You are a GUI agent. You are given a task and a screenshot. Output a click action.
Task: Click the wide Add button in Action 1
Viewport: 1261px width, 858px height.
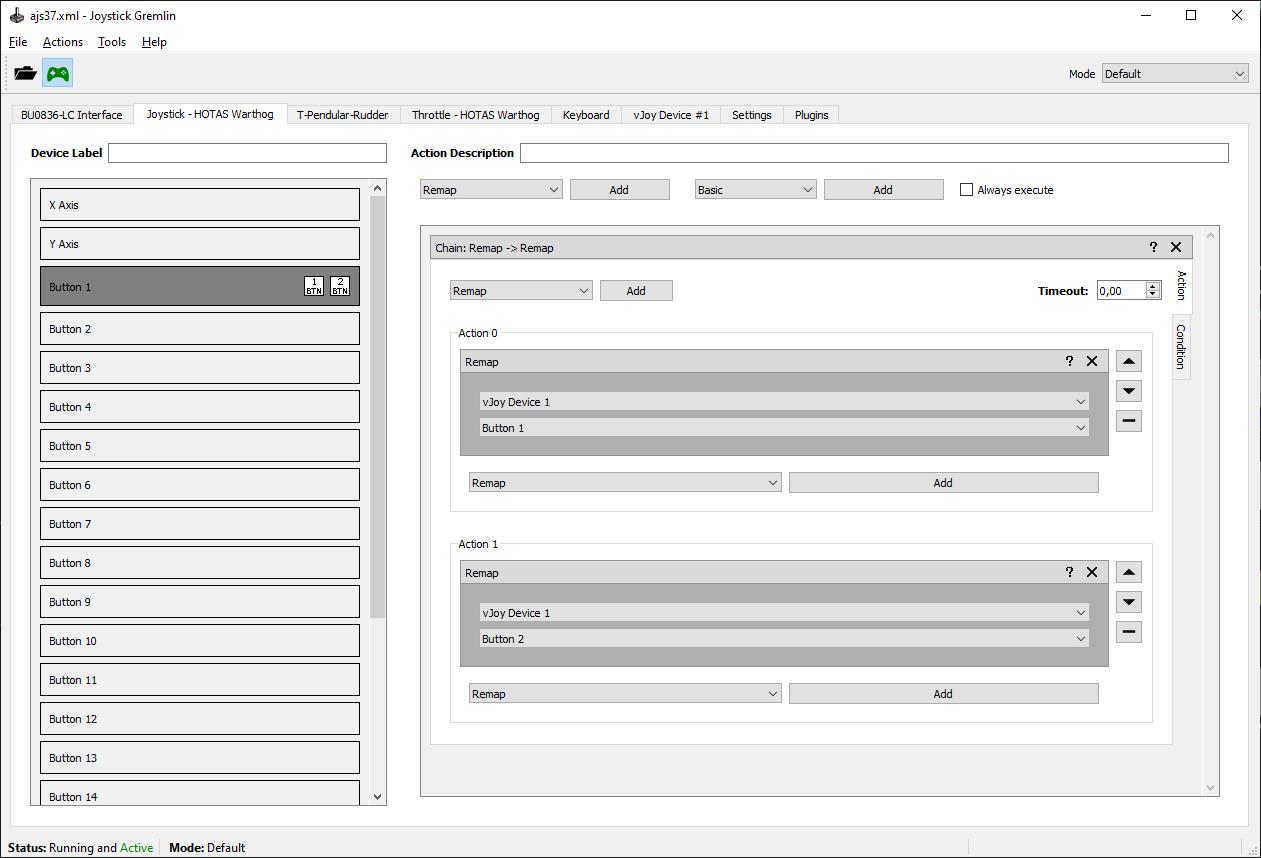943,694
